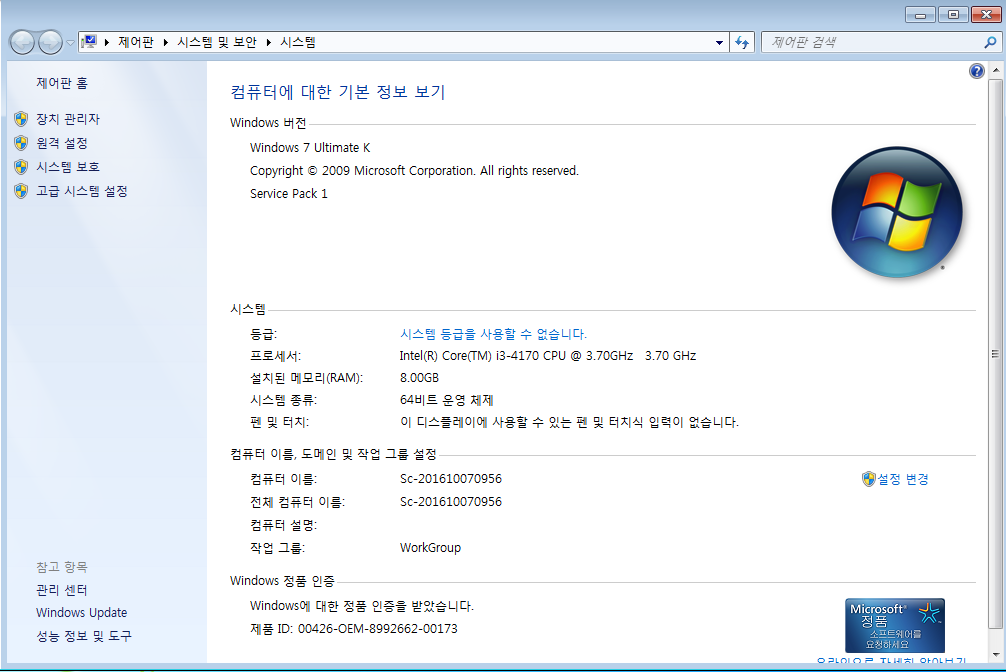Click the shield icon beside 고급 시스템 설정
Viewport: 1007px width, 672px height.
pos(21,191)
